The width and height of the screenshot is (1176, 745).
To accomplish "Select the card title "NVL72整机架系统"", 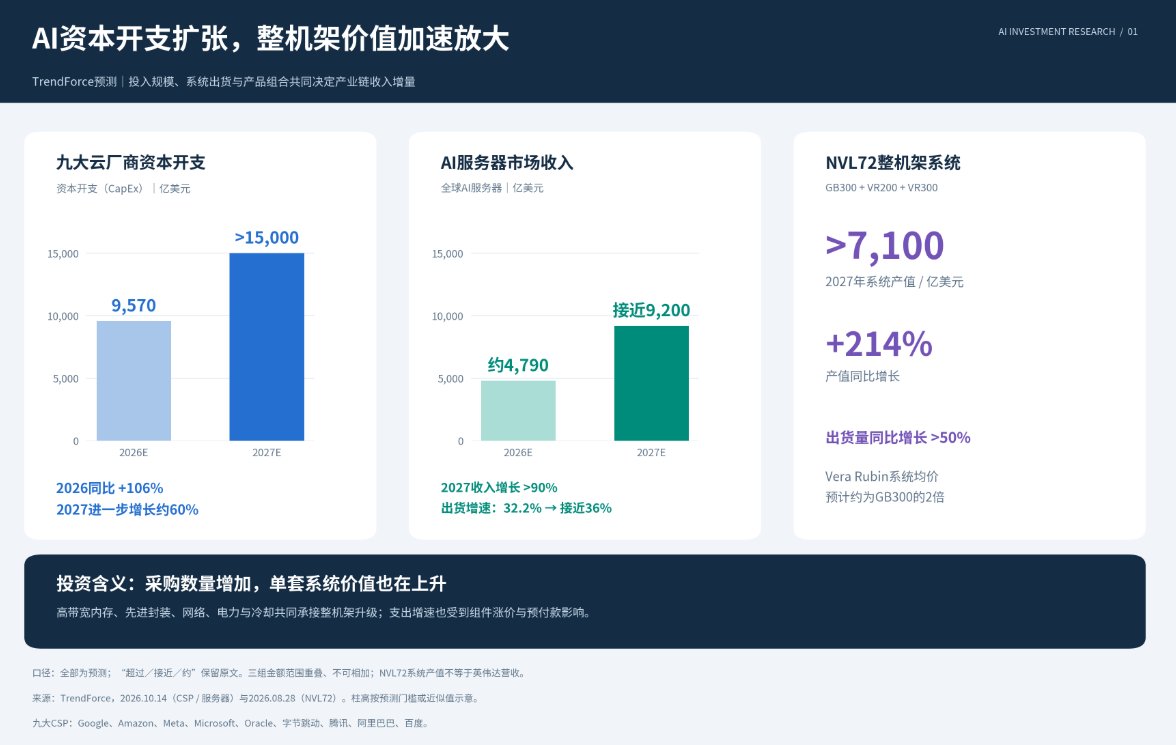I will [892, 163].
